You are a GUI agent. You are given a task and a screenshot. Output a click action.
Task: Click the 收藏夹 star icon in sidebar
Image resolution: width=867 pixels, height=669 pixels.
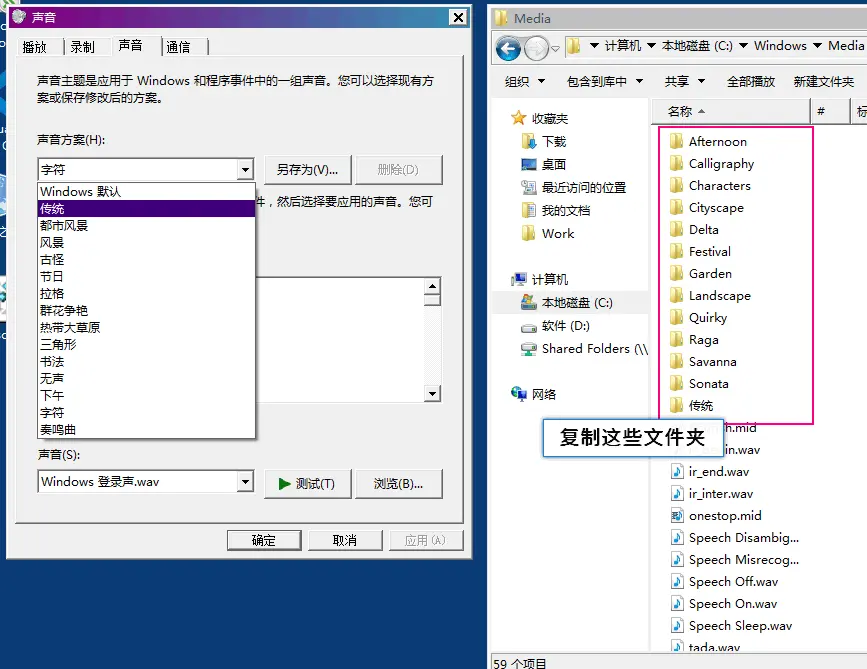519,118
